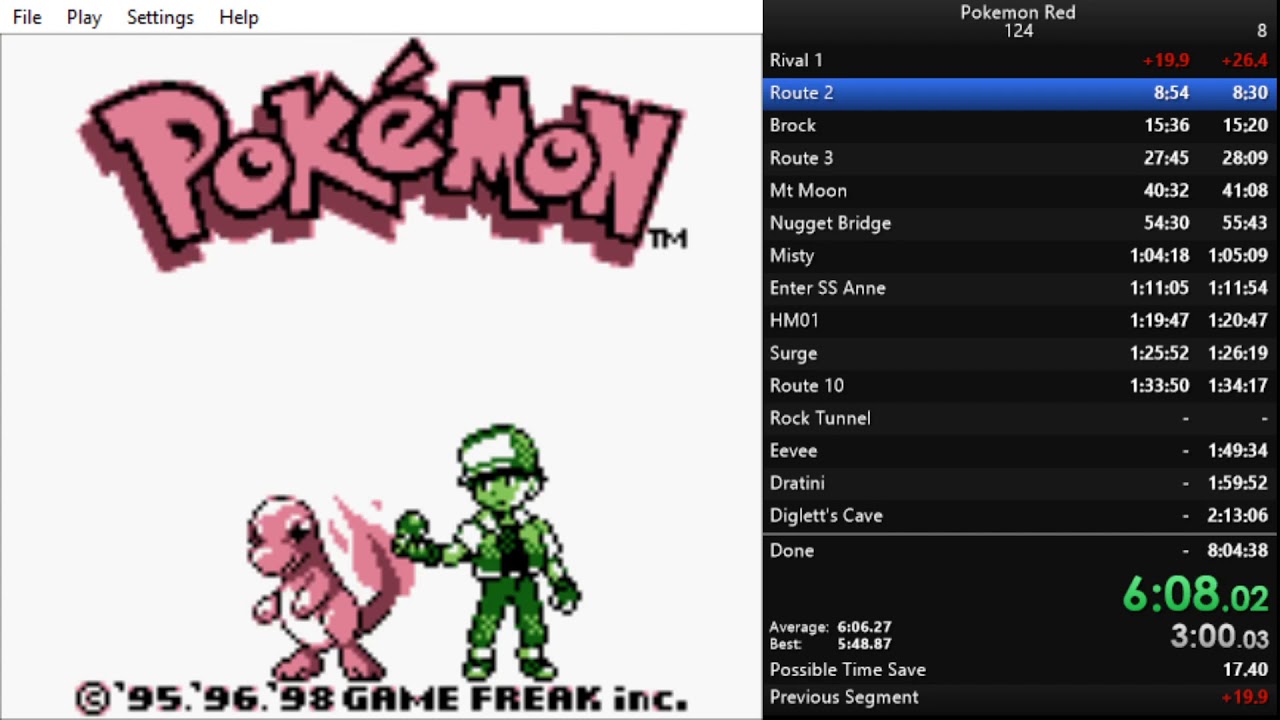Click Mt Moon time 40:32
The width and height of the screenshot is (1280, 720).
(1167, 190)
